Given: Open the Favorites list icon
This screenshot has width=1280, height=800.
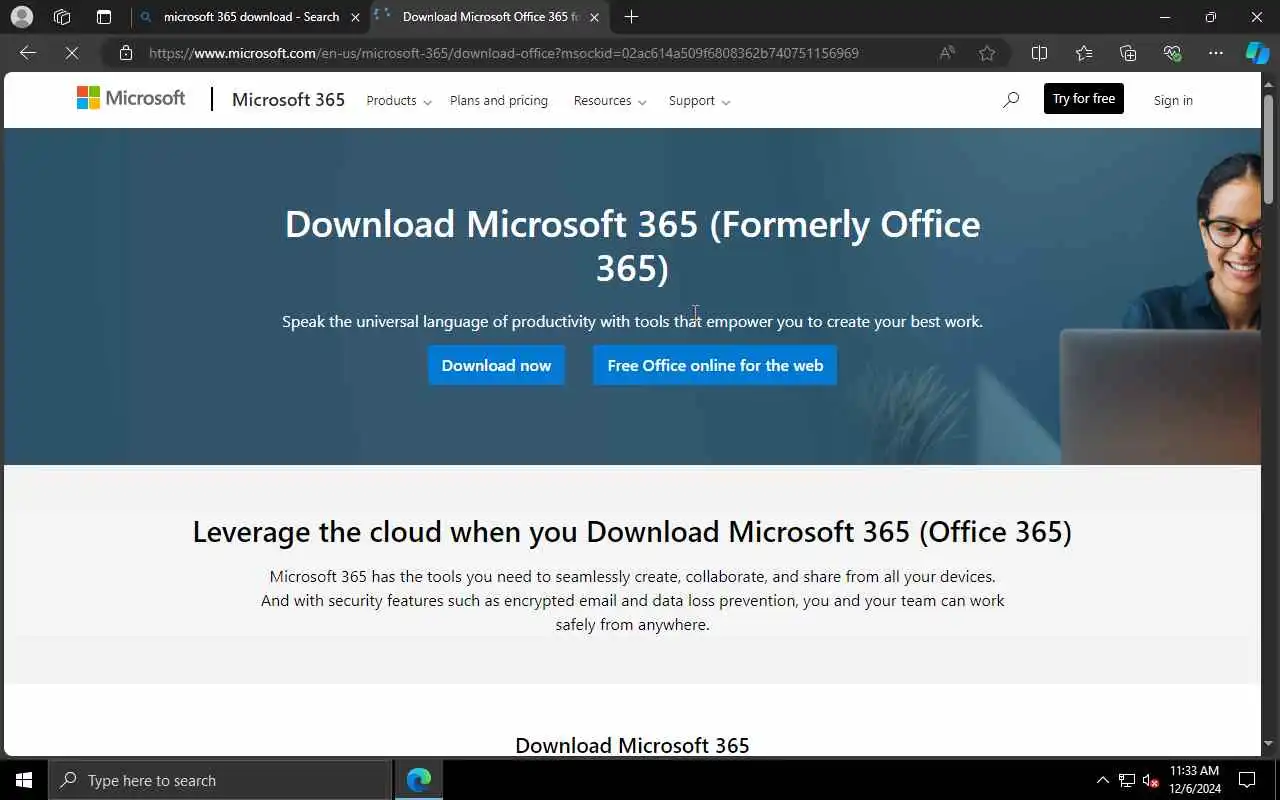Looking at the screenshot, I should [x=1084, y=53].
